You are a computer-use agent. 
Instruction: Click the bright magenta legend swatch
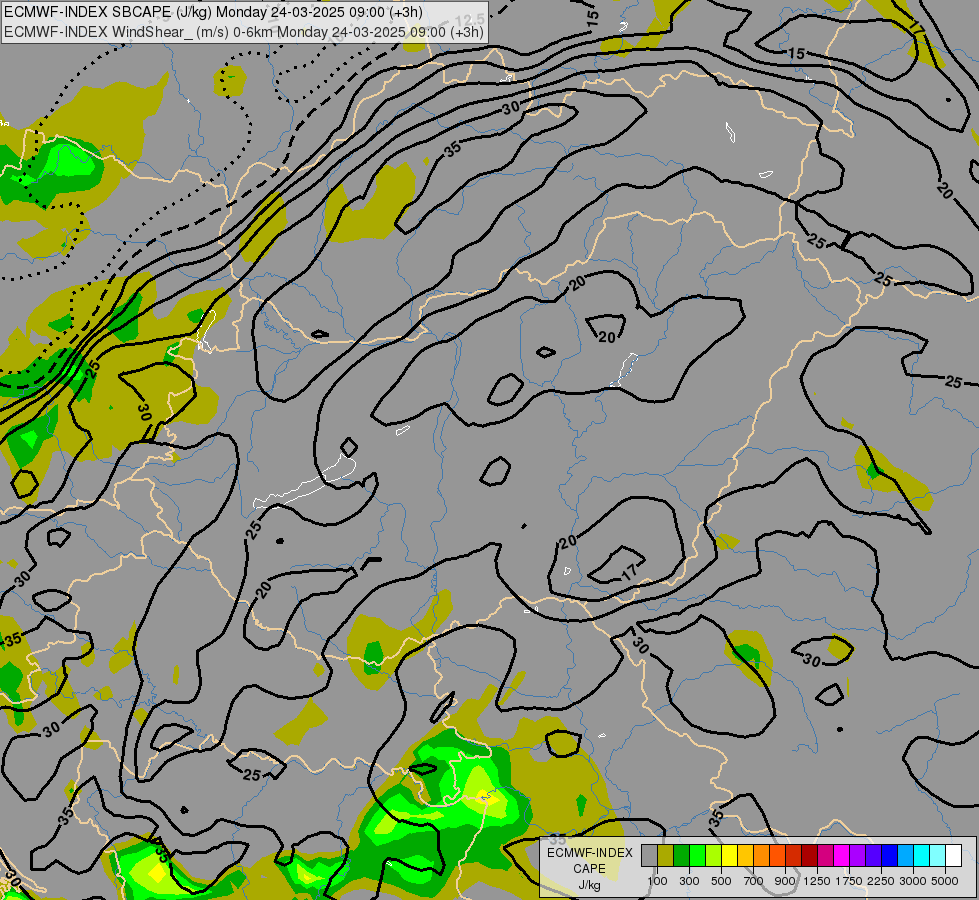pos(842,855)
